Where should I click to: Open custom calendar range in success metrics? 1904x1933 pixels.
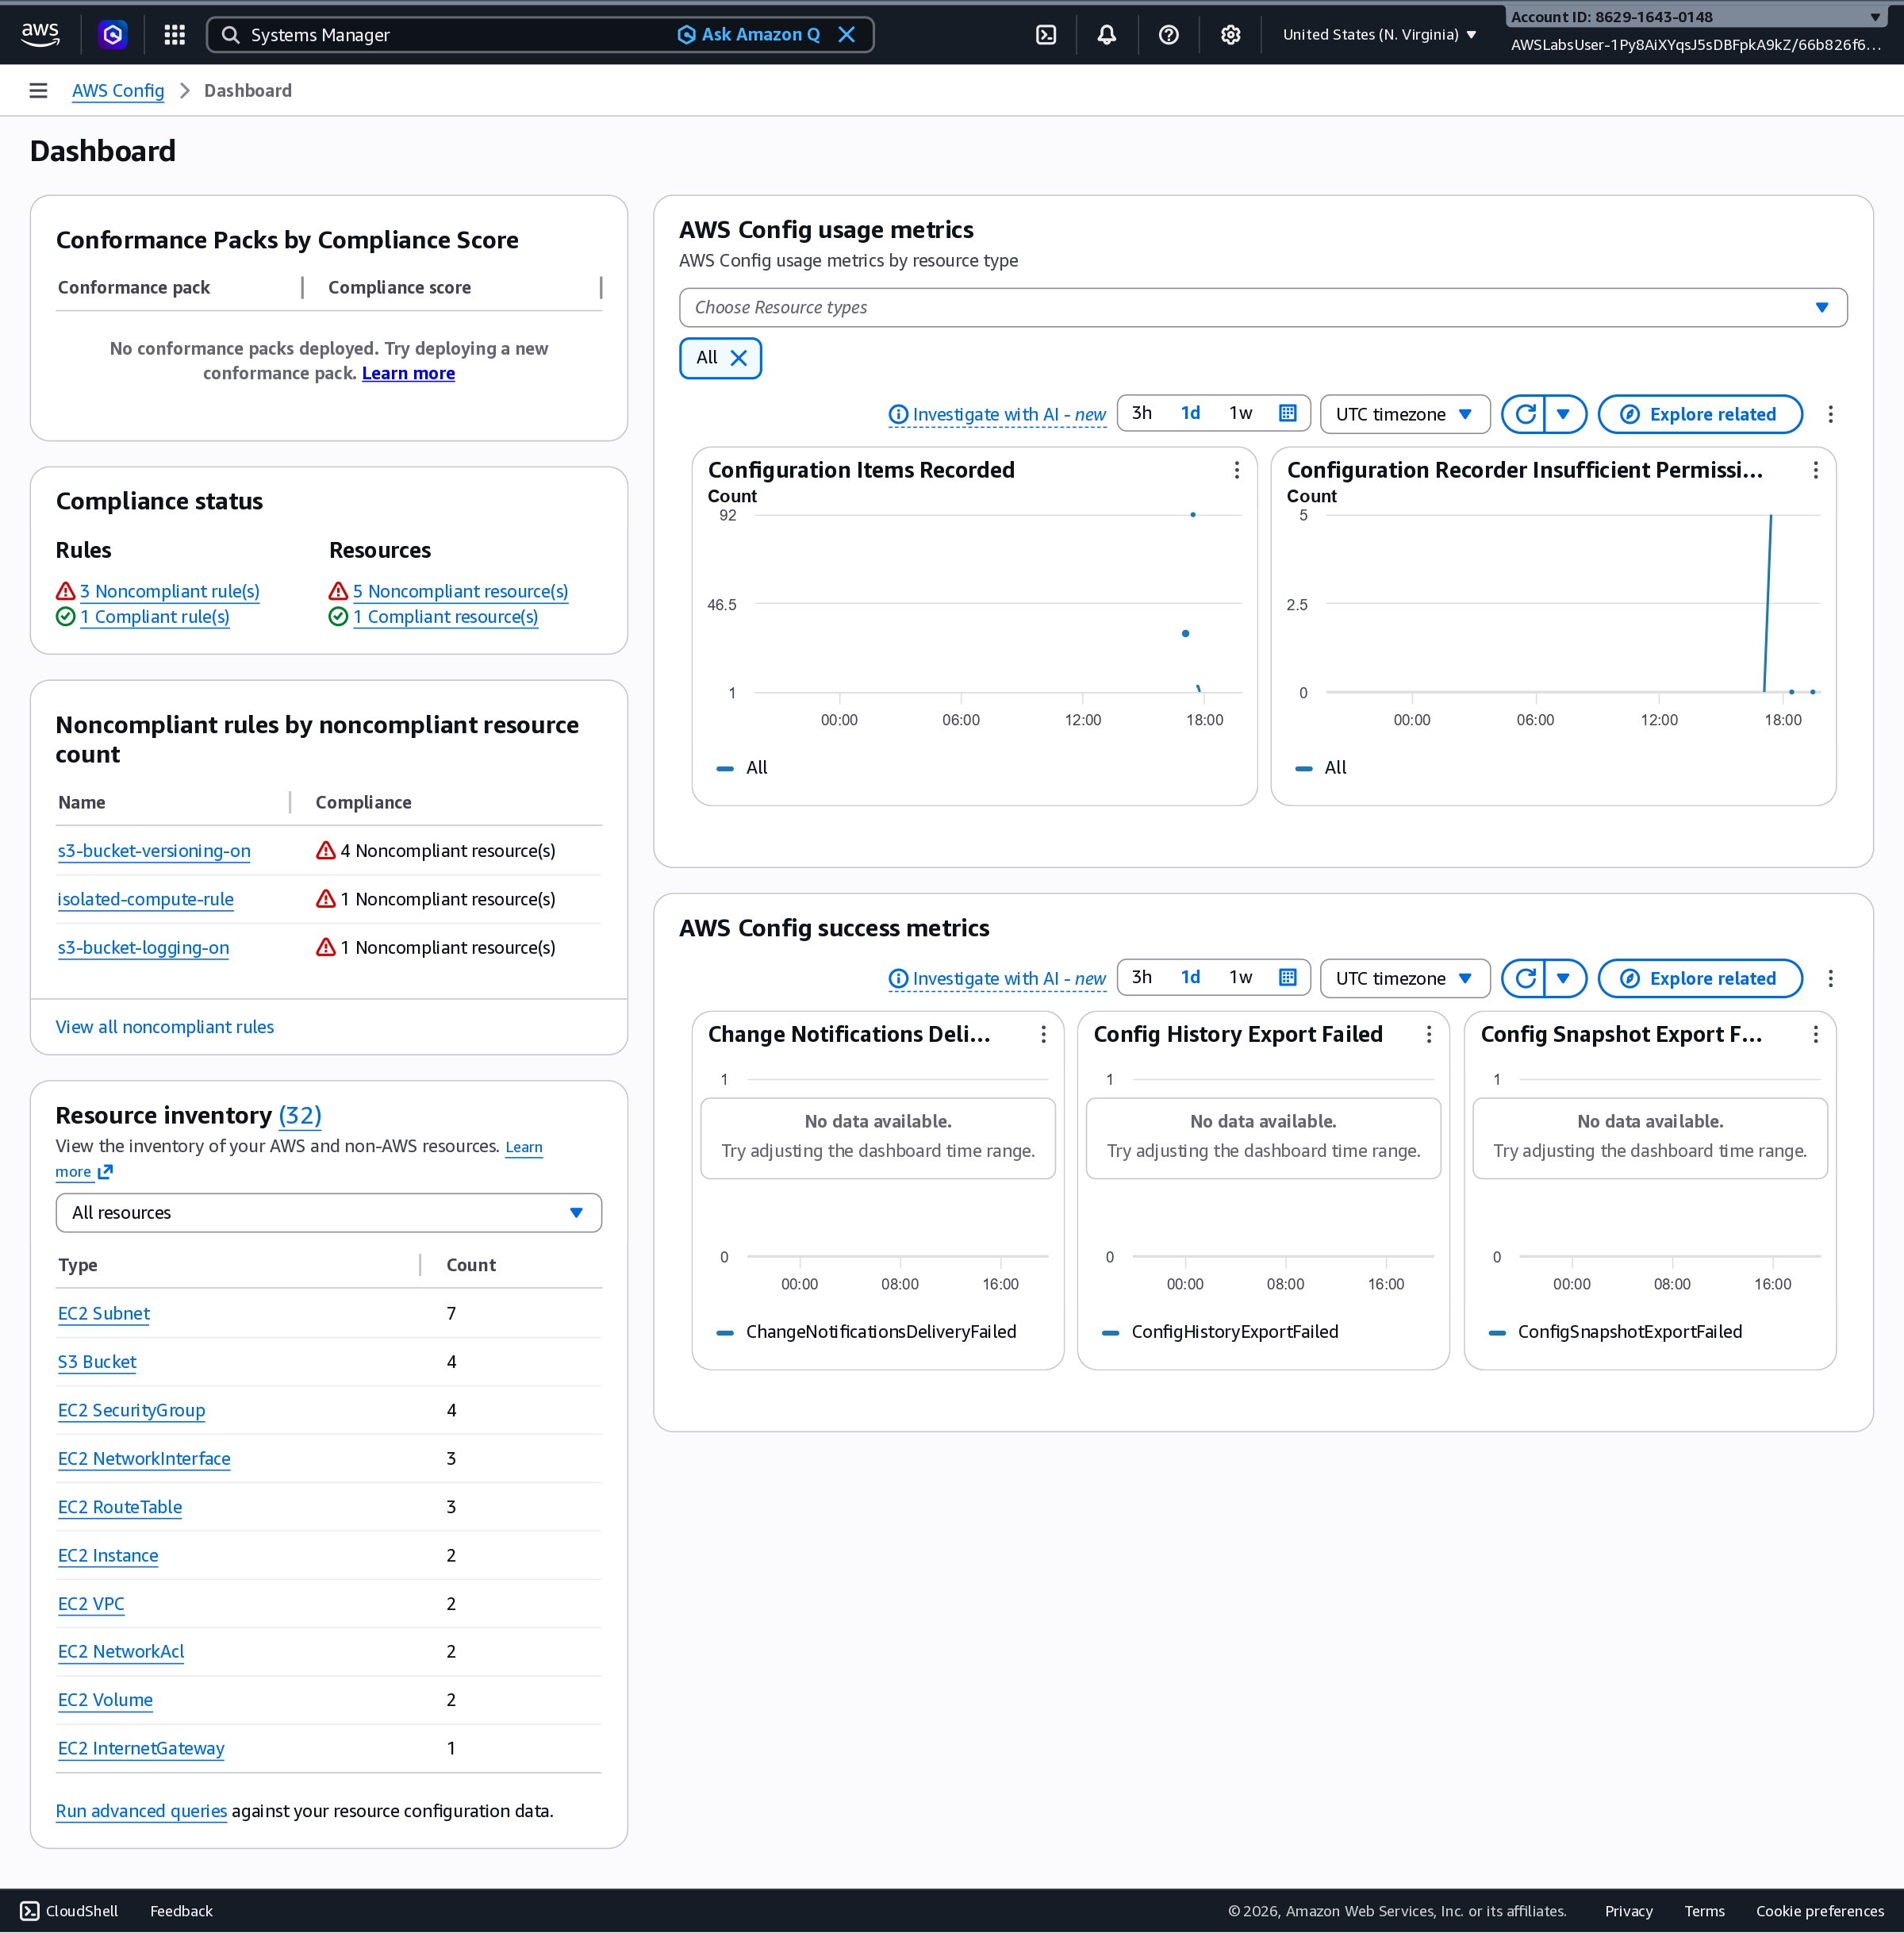pos(1288,977)
